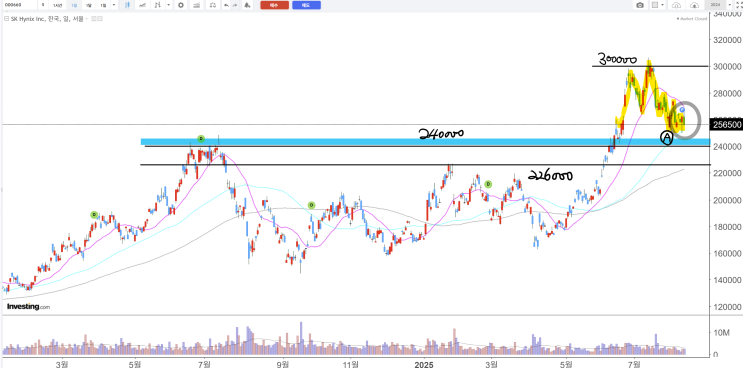
Task: Click 160000 on the price axis
Action: (727, 253)
